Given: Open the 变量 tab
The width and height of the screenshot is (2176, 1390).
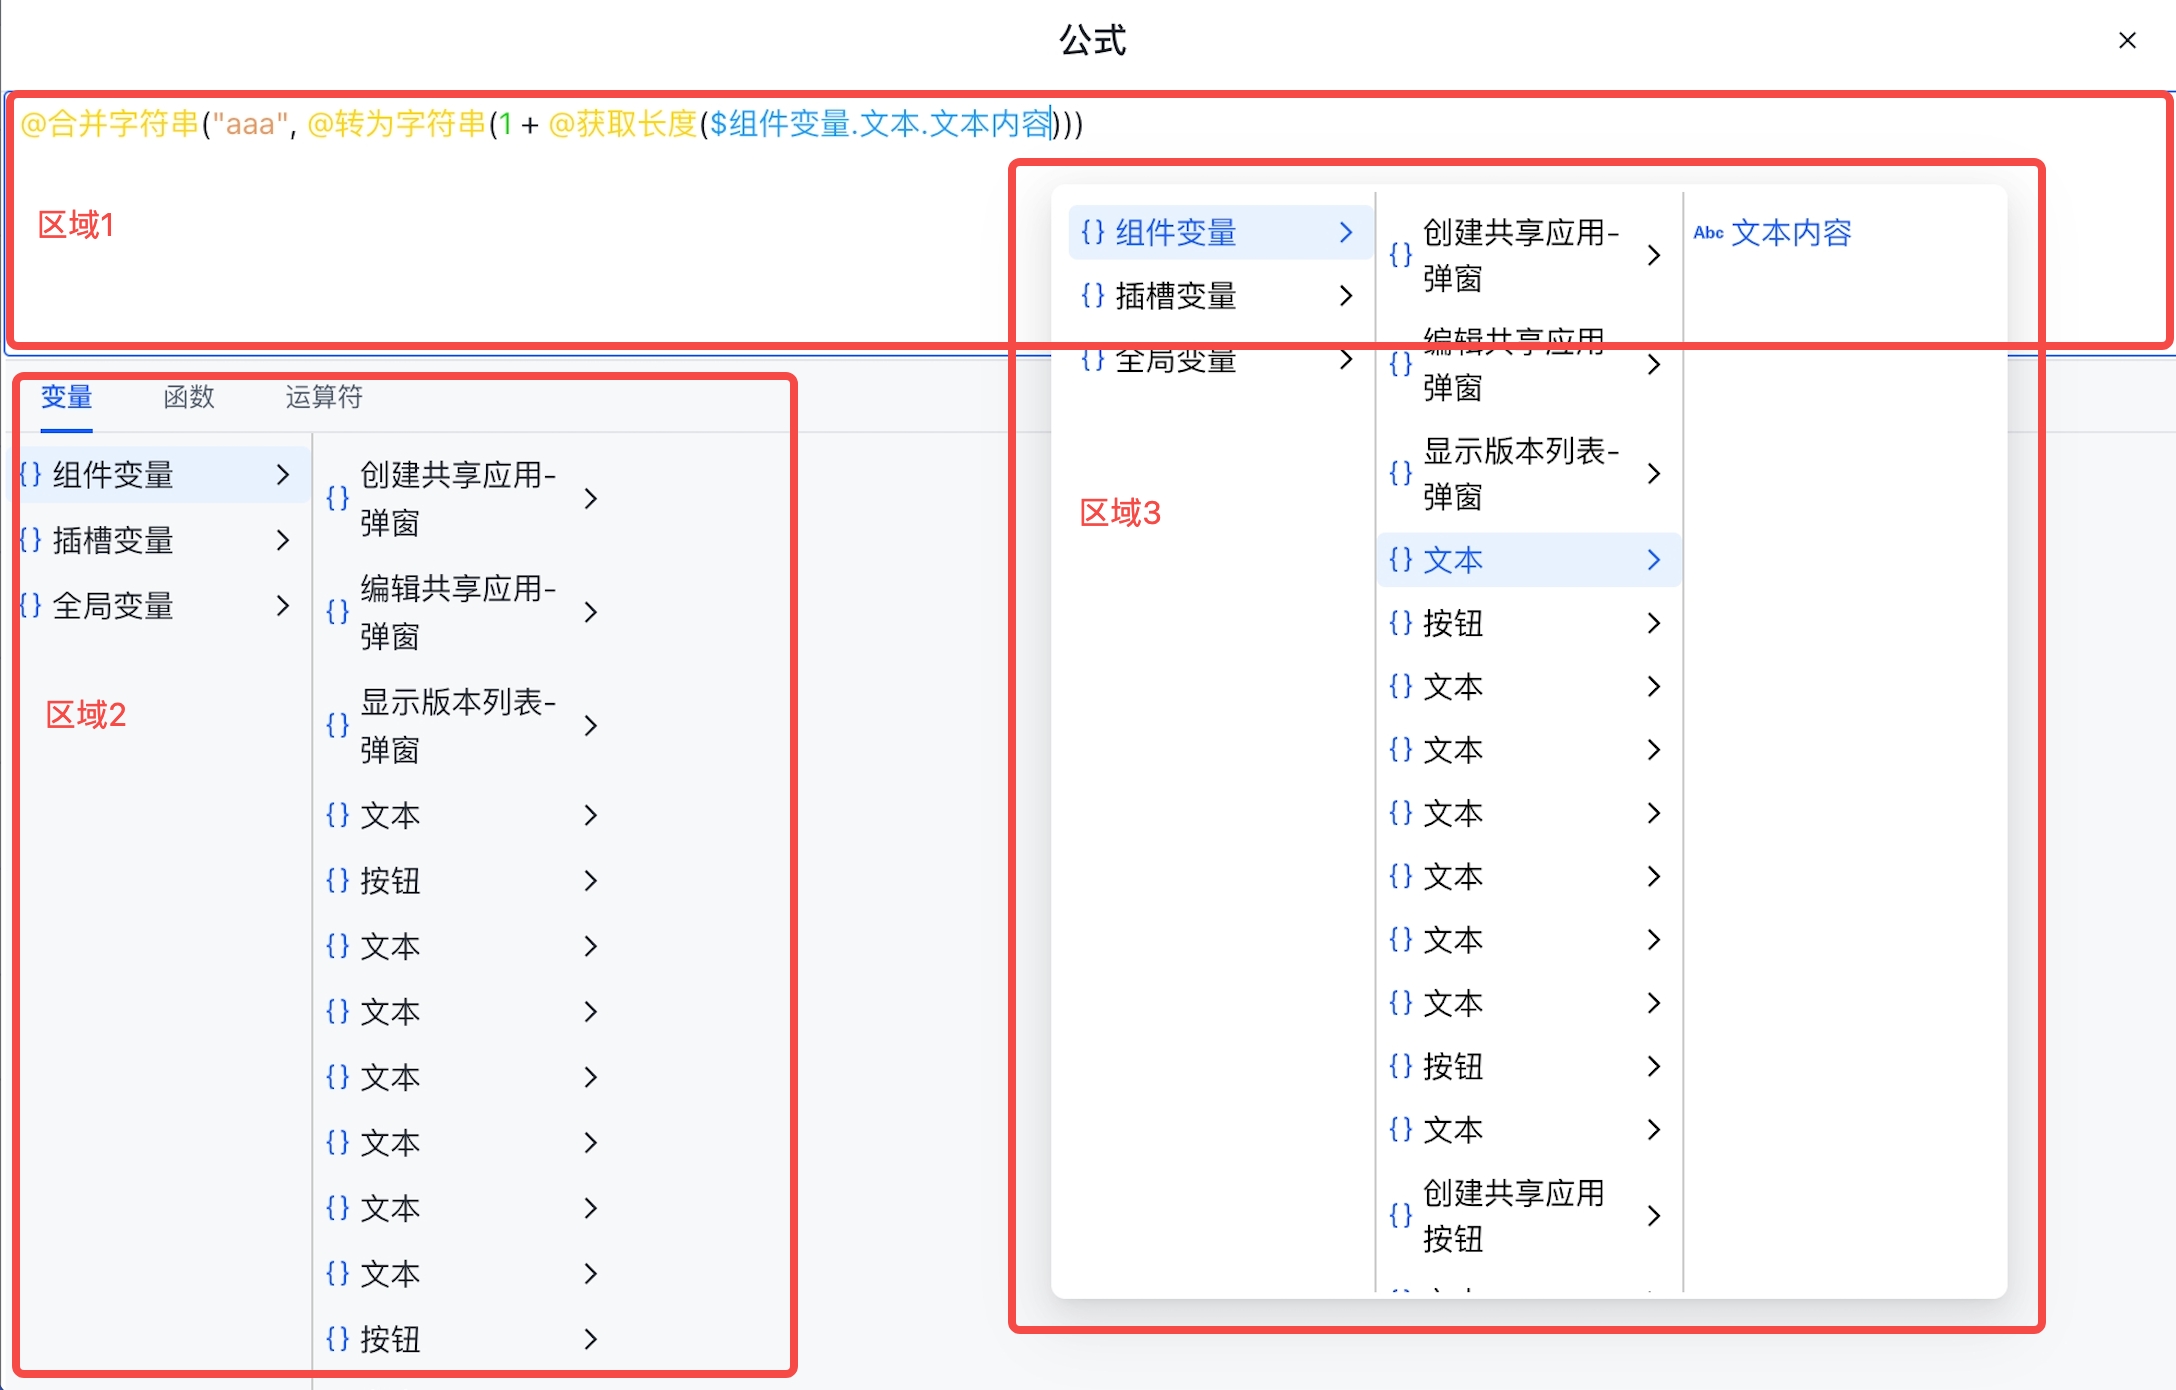Looking at the screenshot, I should 67,397.
